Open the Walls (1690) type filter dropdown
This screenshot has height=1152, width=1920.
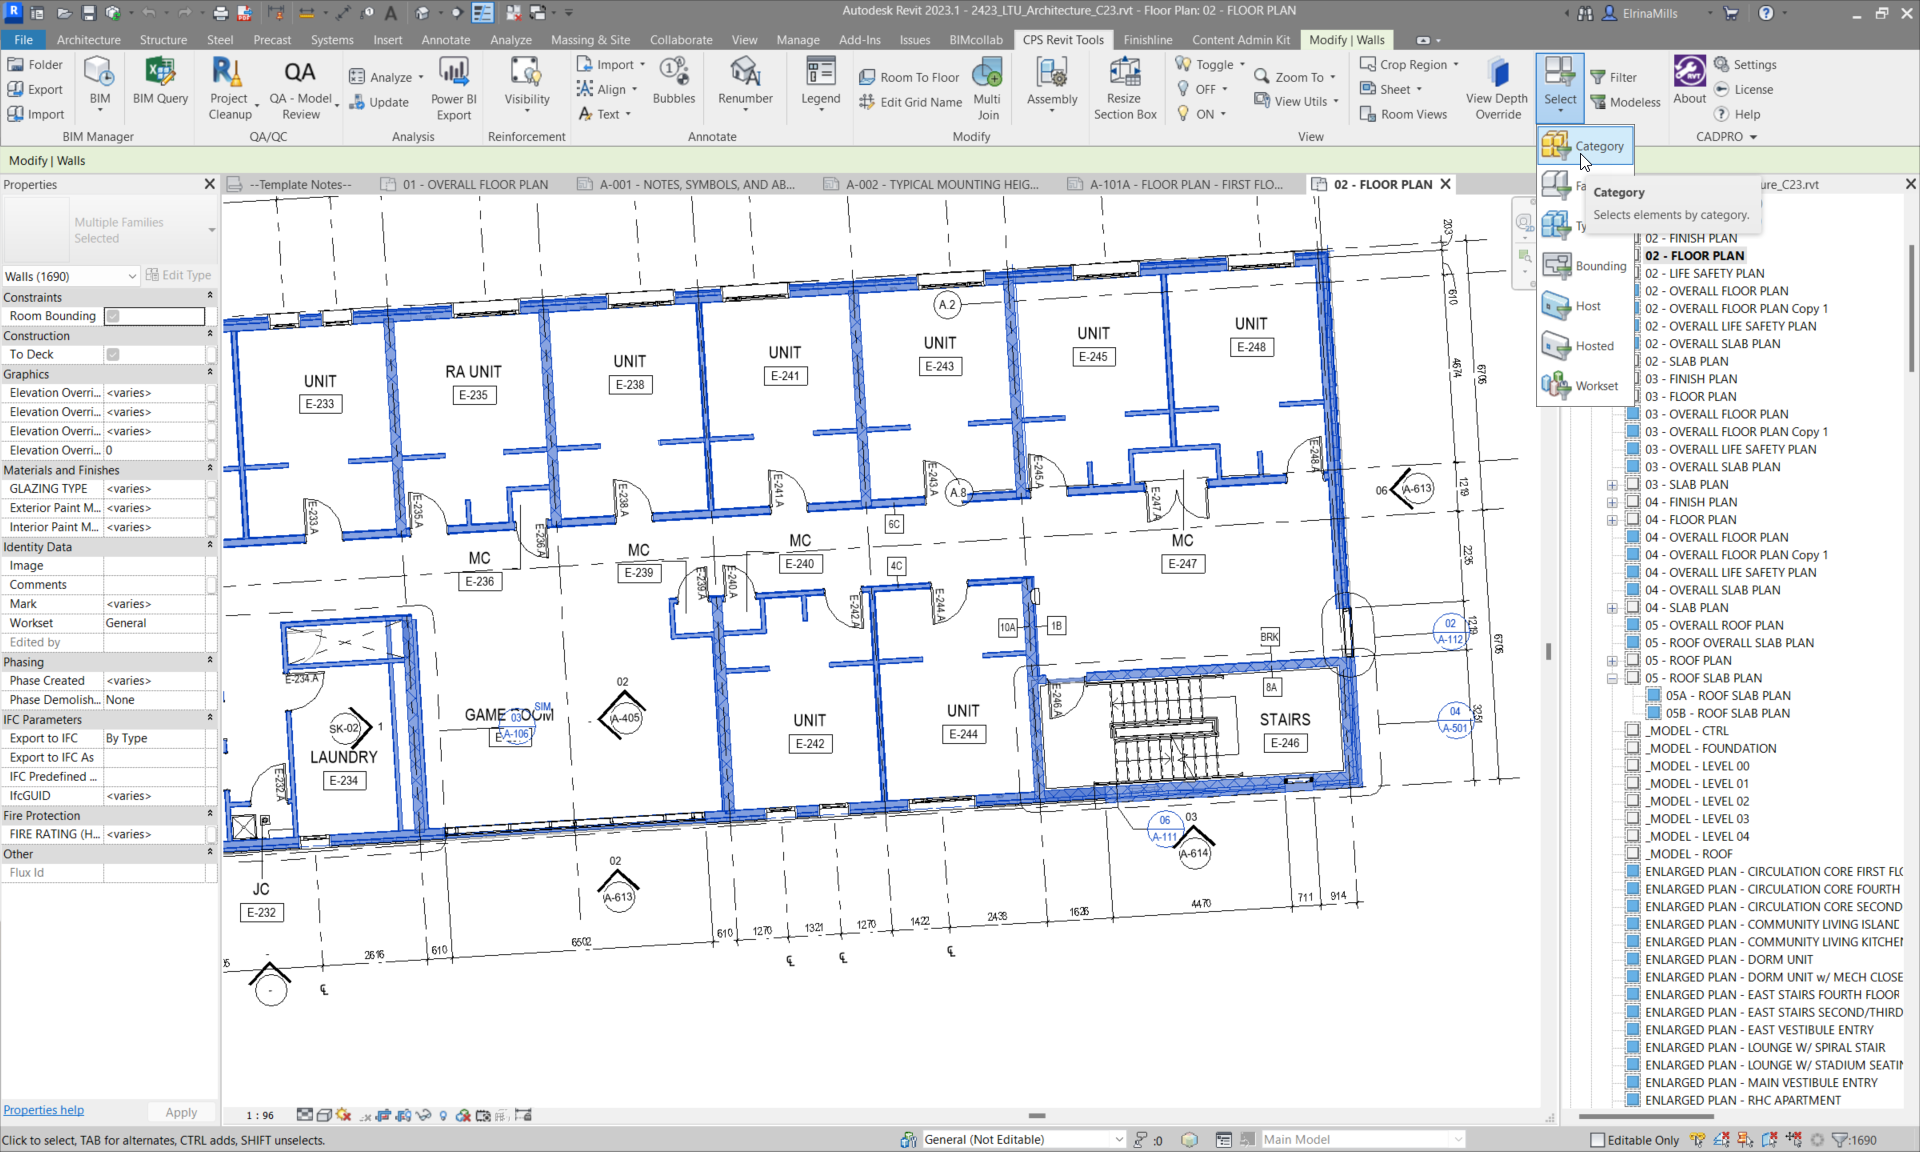coord(131,276)
